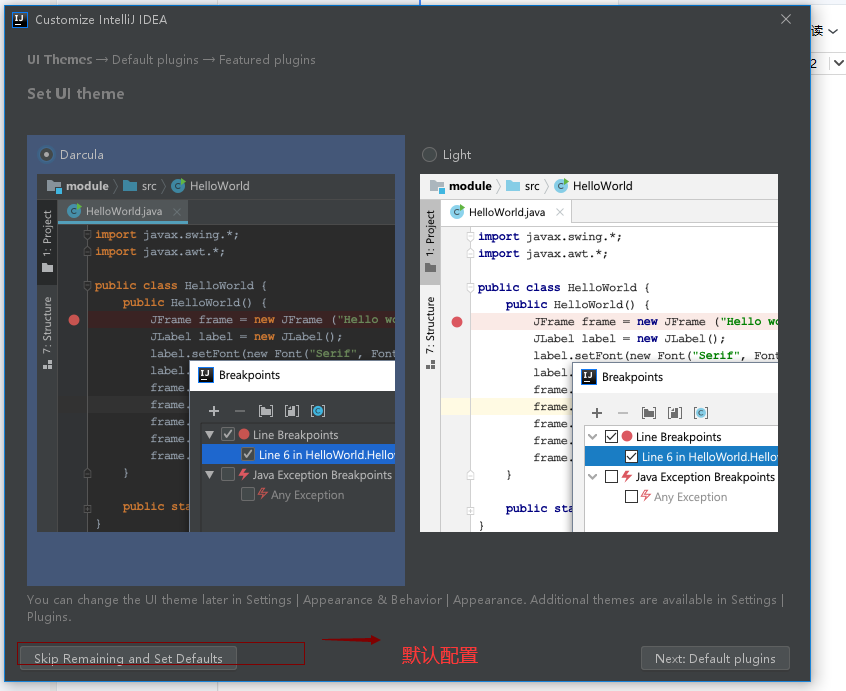Image resolution: width=846 pixels, height=691 pixels.
Task: Close the Customize IntelliJ IDEA dialog
Action: (786, 19)
